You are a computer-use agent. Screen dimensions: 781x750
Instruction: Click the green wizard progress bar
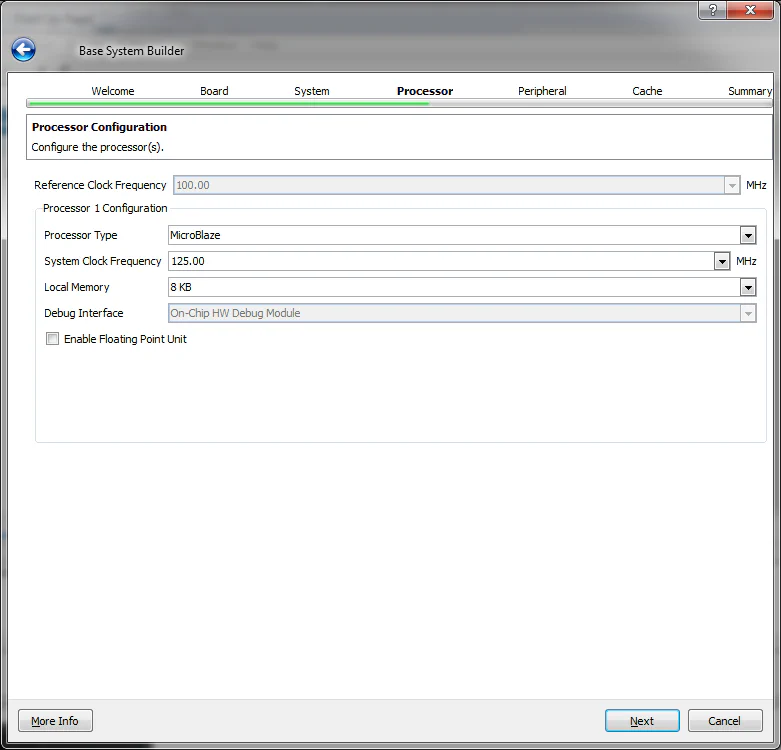(228, 103)
